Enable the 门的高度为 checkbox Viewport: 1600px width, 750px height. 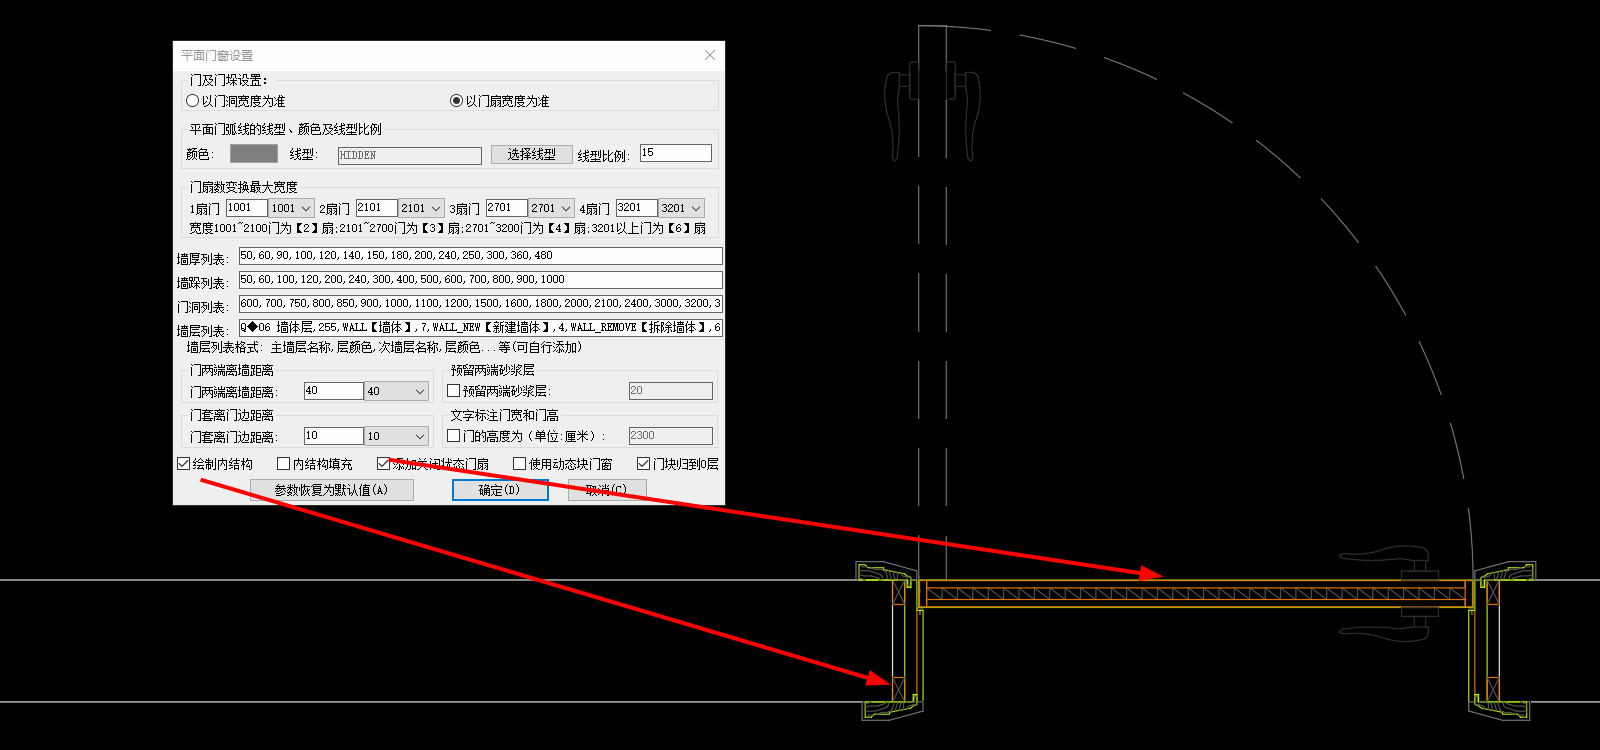click(x=454, y=436)
